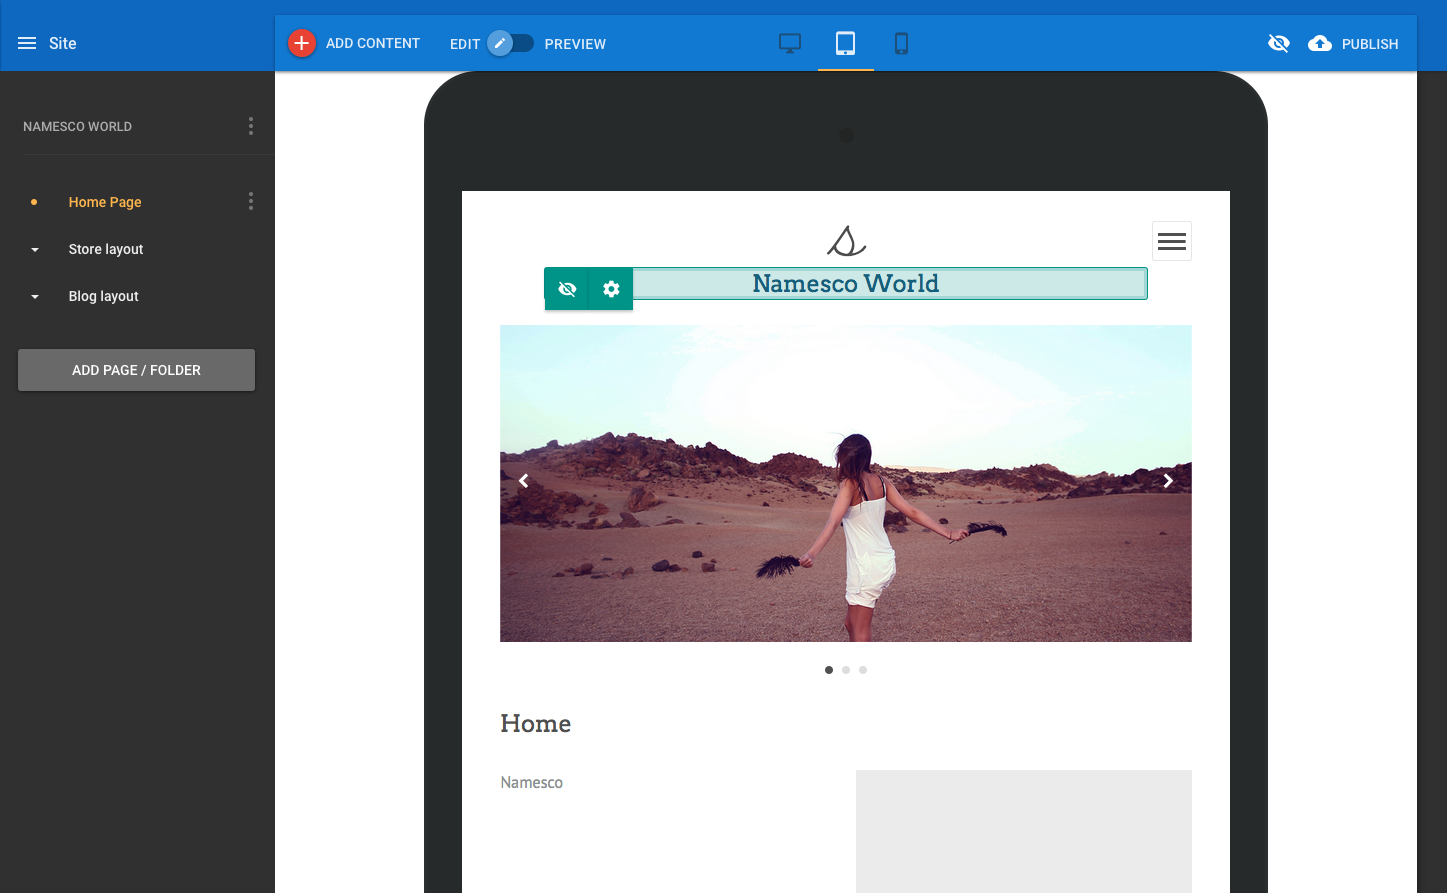Click the grey placeholder image block
The image size is (1447, 893).
coord(1024,831)
